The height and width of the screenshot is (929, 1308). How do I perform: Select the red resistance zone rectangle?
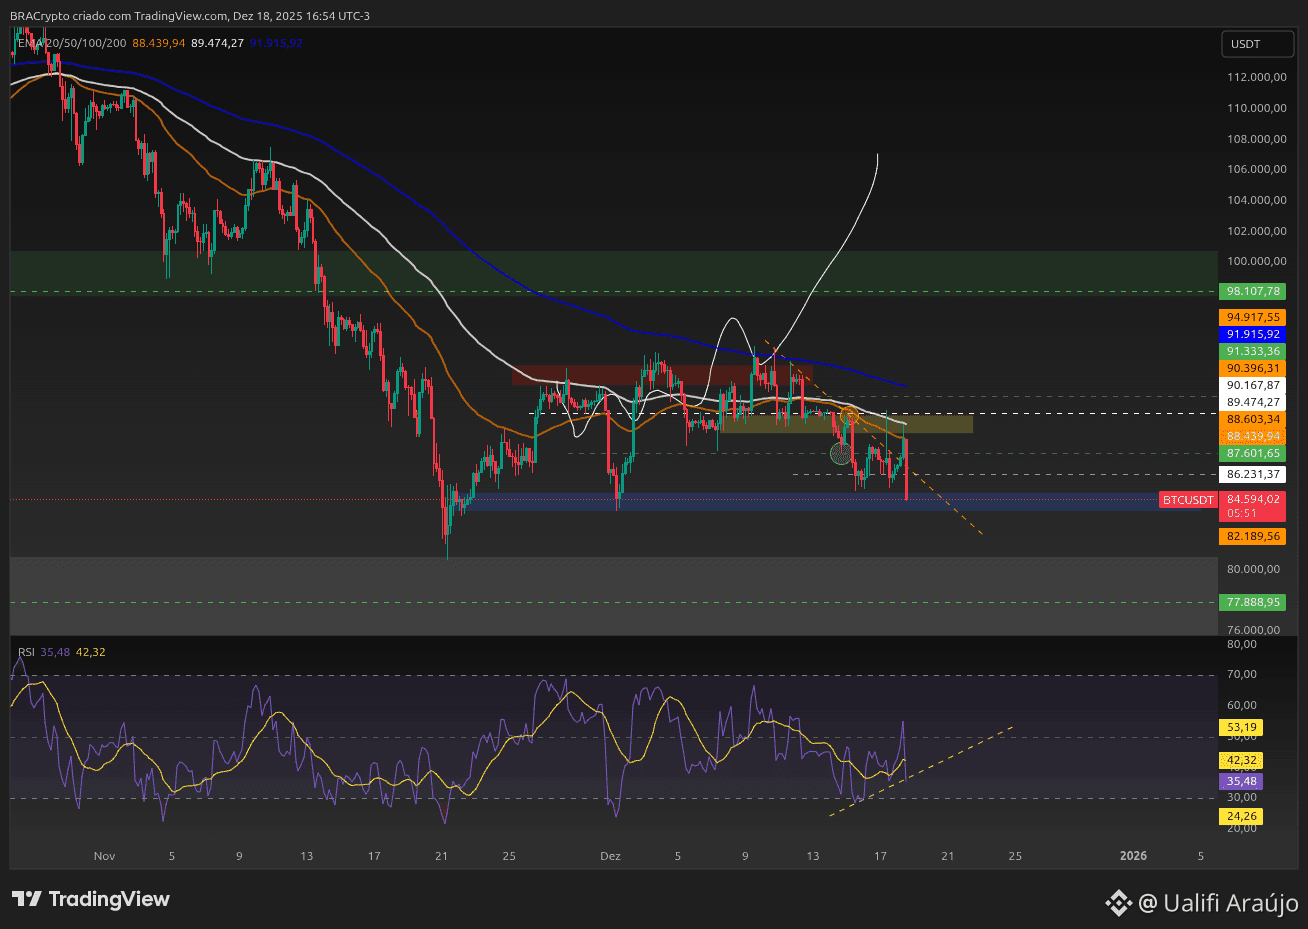[x=661, y=375]
